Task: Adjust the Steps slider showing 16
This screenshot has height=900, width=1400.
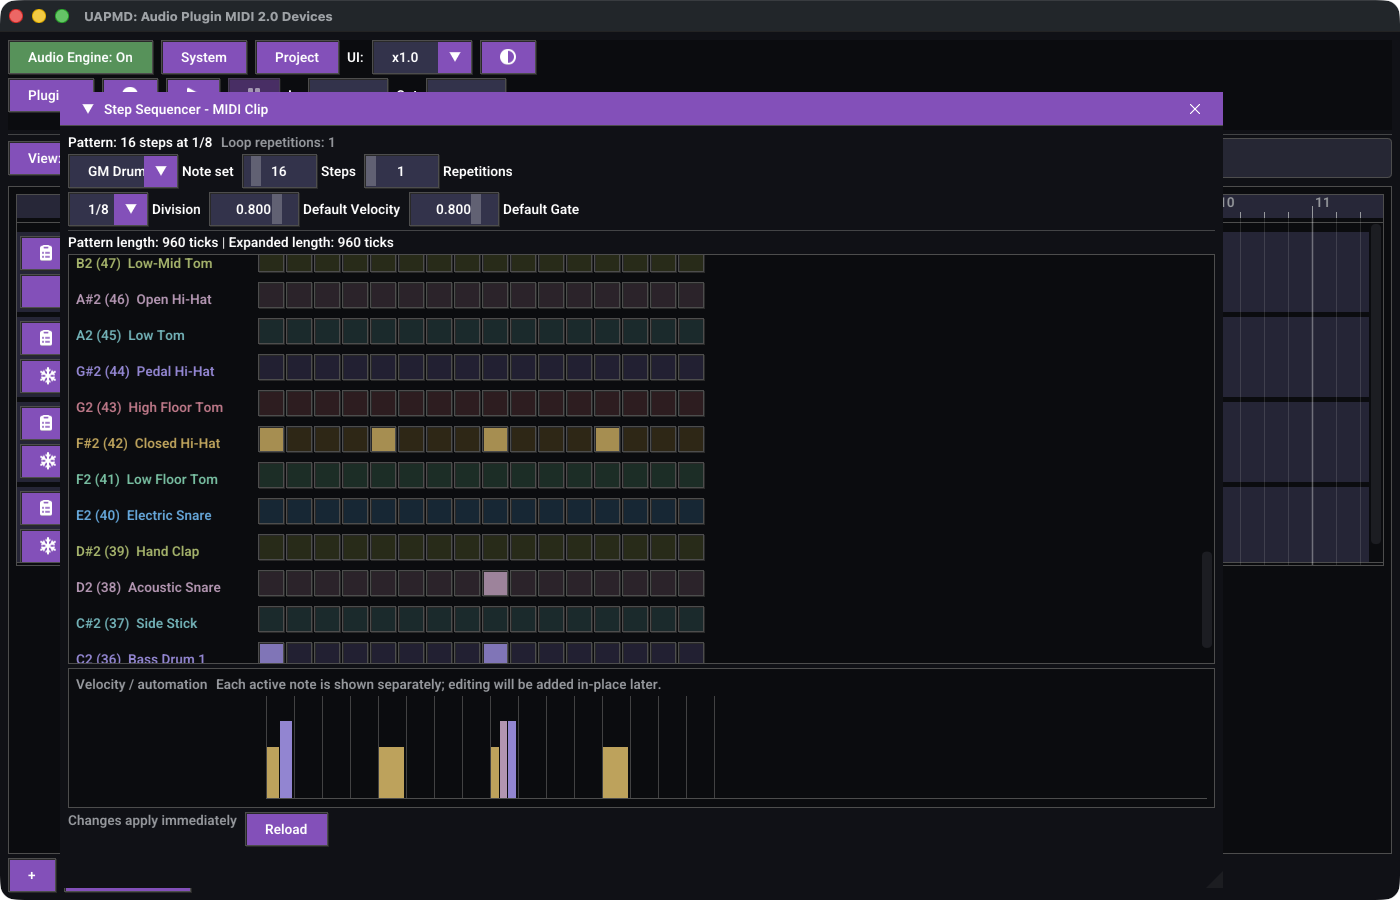Action: 279,171
